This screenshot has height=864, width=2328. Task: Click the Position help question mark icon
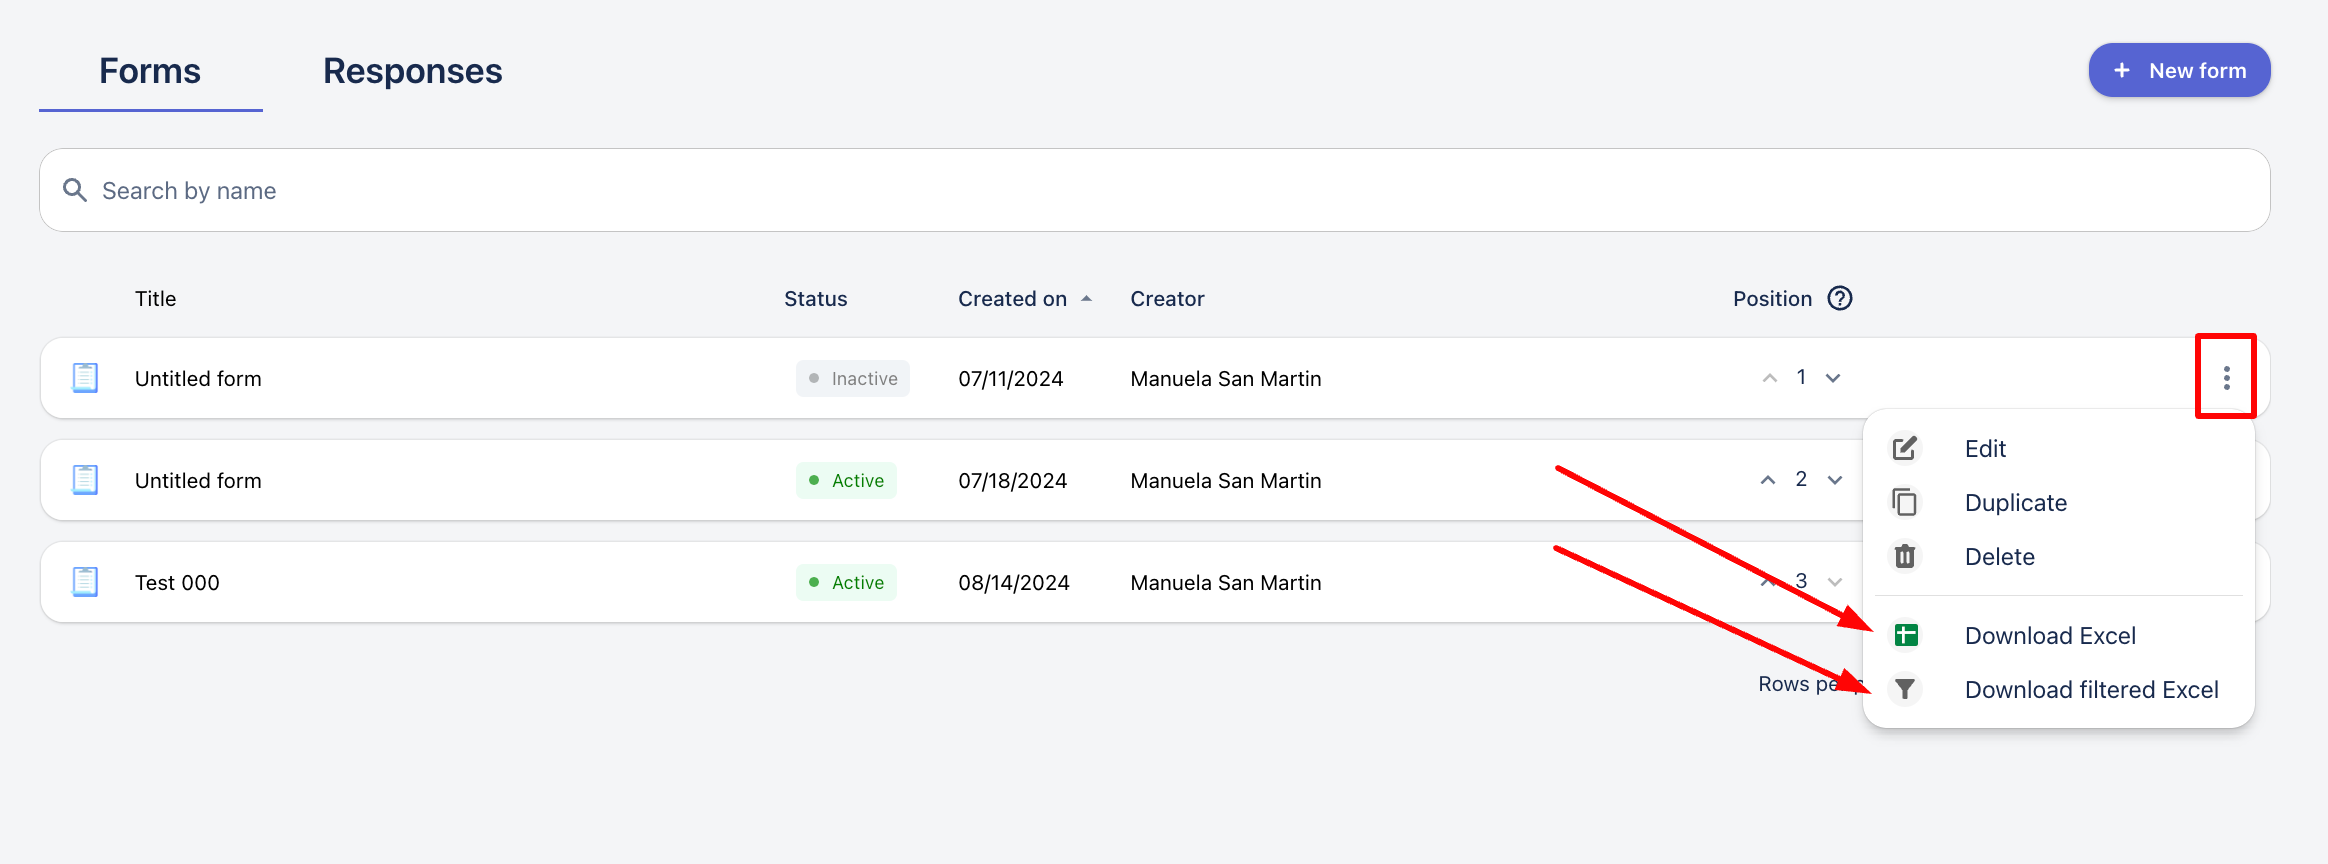point(1840,299)
